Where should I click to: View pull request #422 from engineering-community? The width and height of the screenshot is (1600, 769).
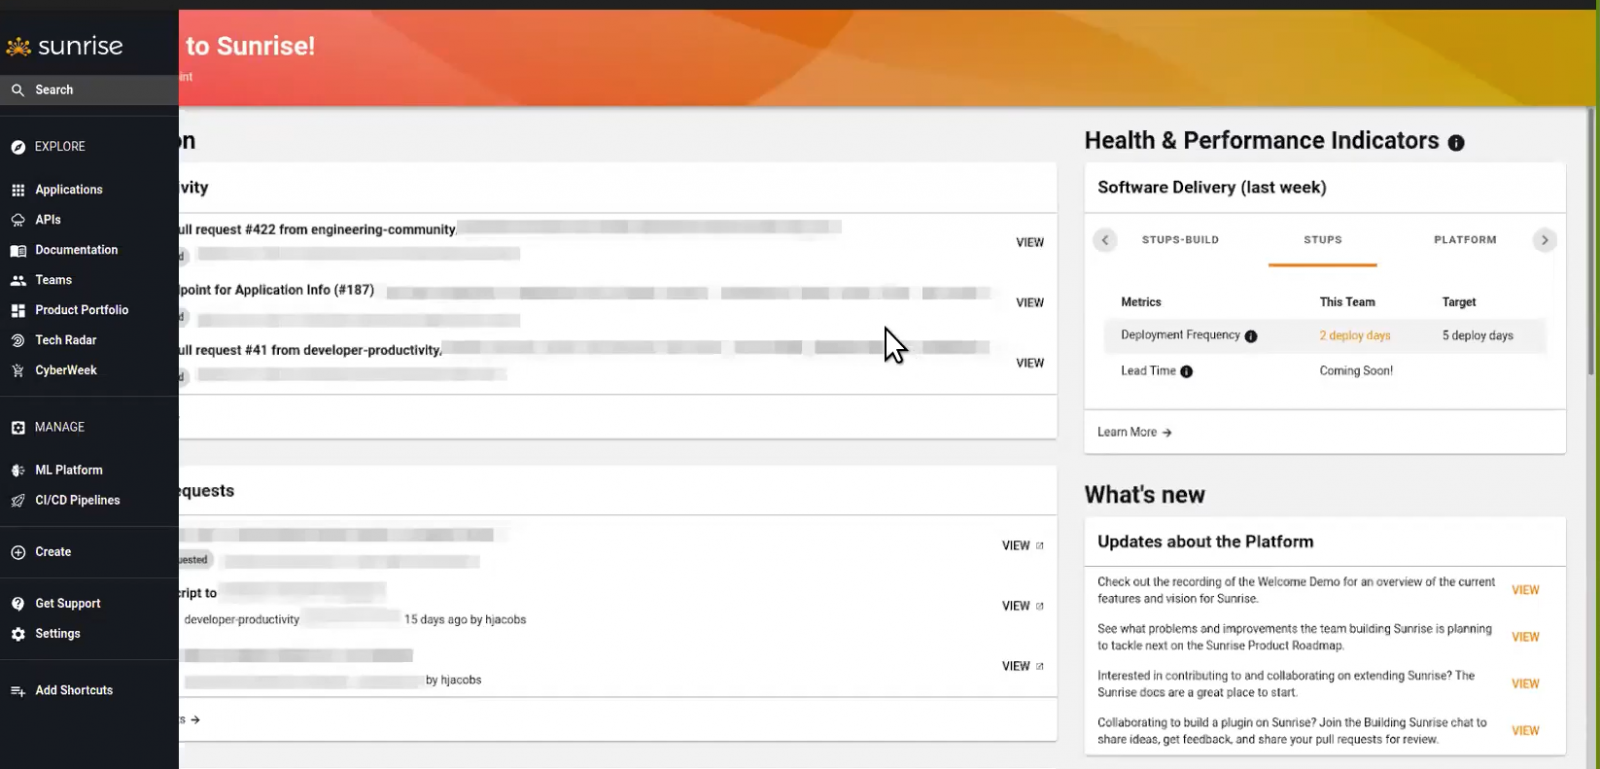pos(1030,242)
